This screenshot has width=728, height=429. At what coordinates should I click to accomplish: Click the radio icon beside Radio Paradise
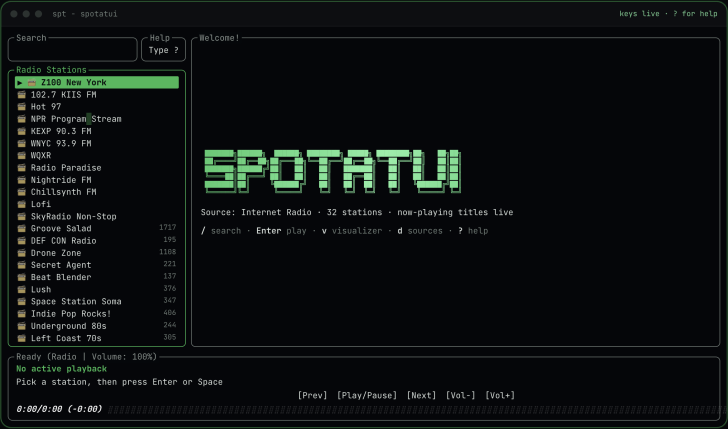click(21, 168)
